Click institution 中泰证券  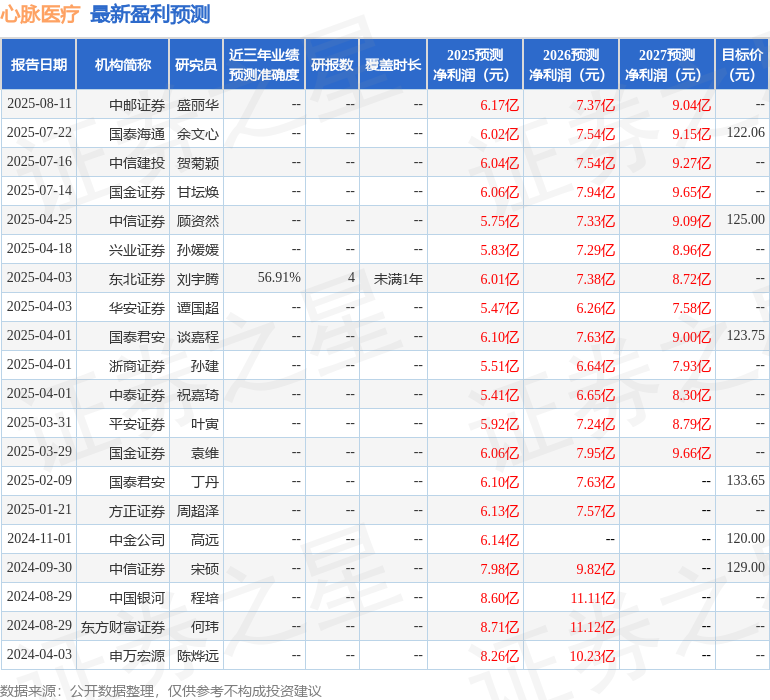coord(137,395)
